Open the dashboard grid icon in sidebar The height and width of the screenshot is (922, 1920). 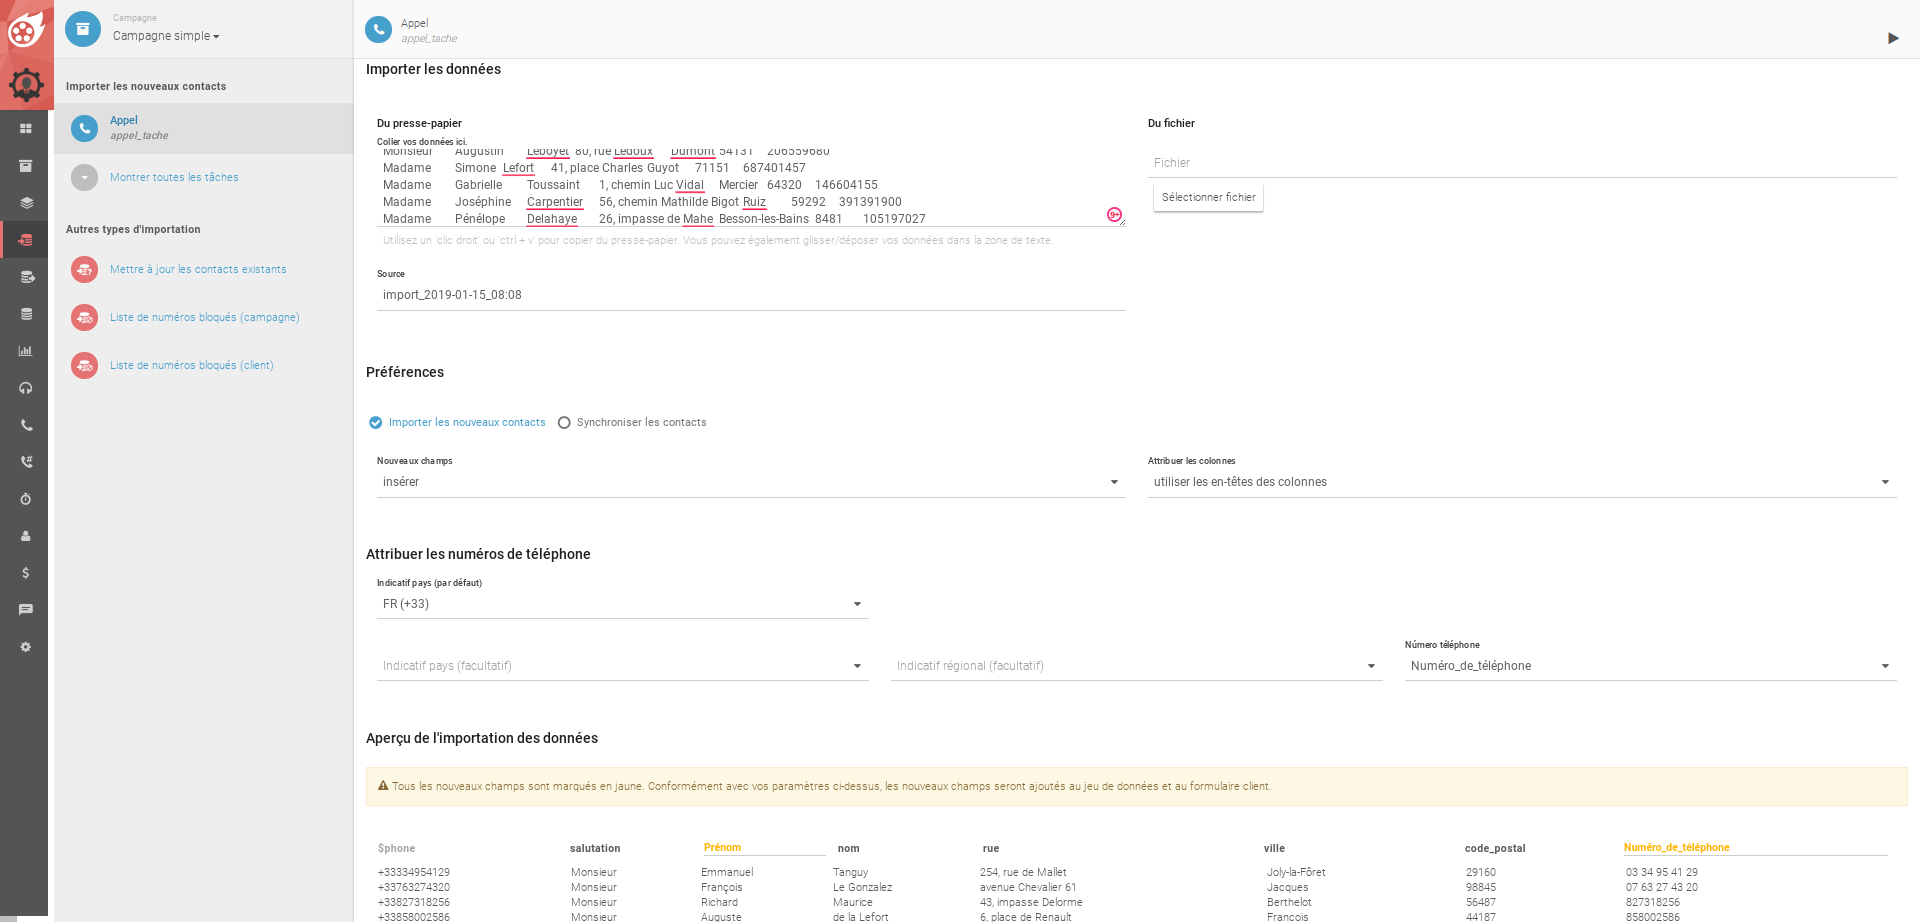tap(26, 129)
